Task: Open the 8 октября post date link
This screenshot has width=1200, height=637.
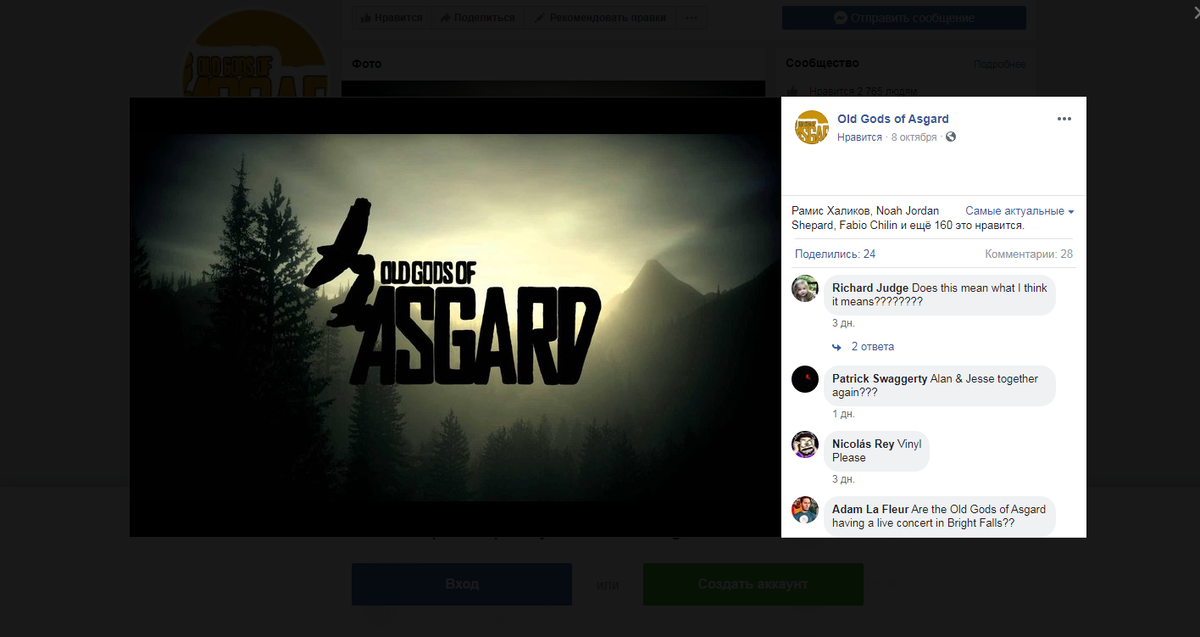Action: pos(914,137)
